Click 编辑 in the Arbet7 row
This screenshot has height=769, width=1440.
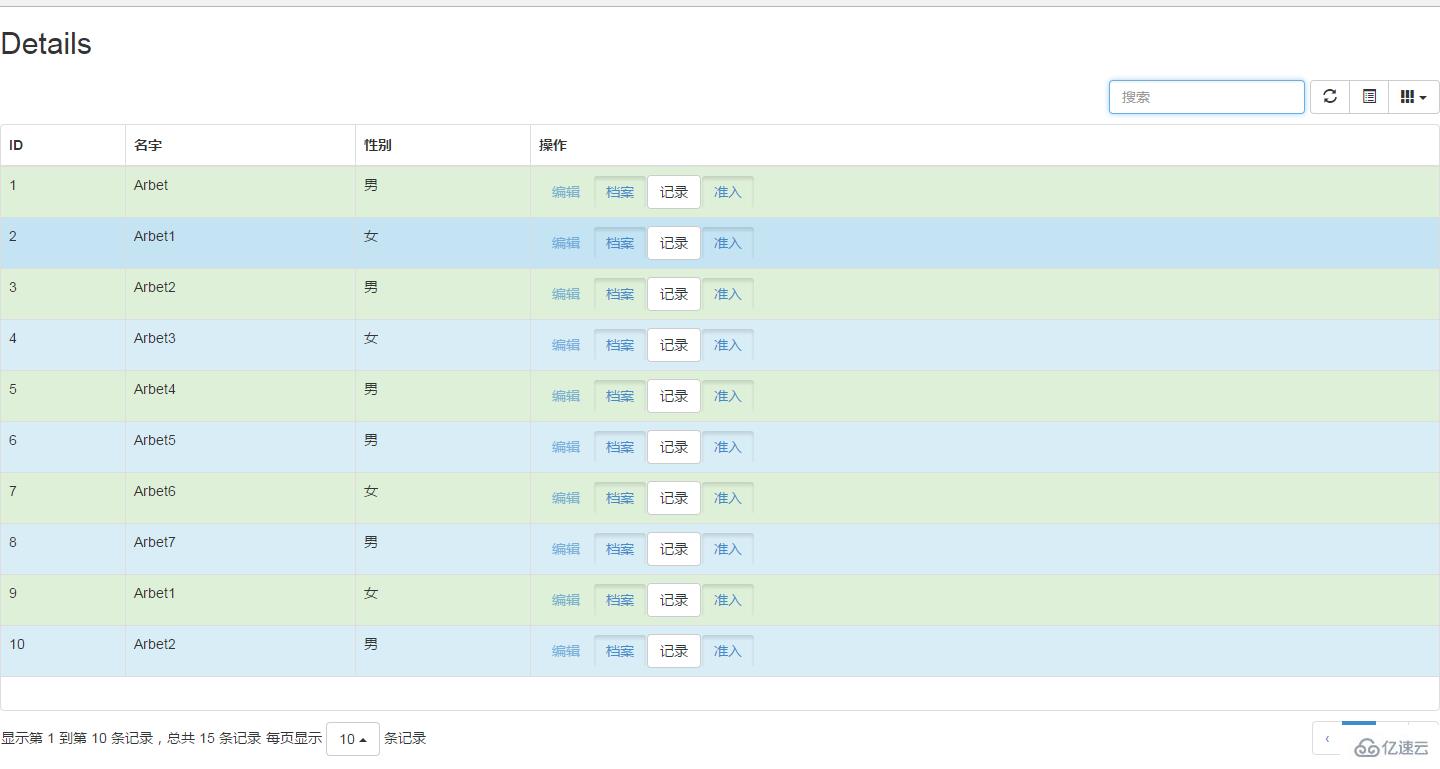coord(566,549)
